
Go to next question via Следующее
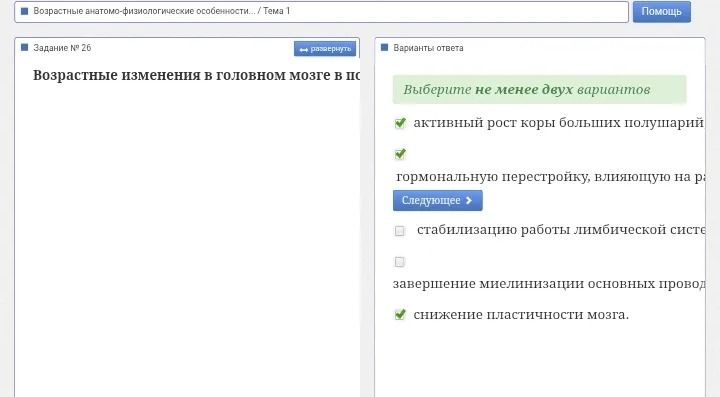438,201
